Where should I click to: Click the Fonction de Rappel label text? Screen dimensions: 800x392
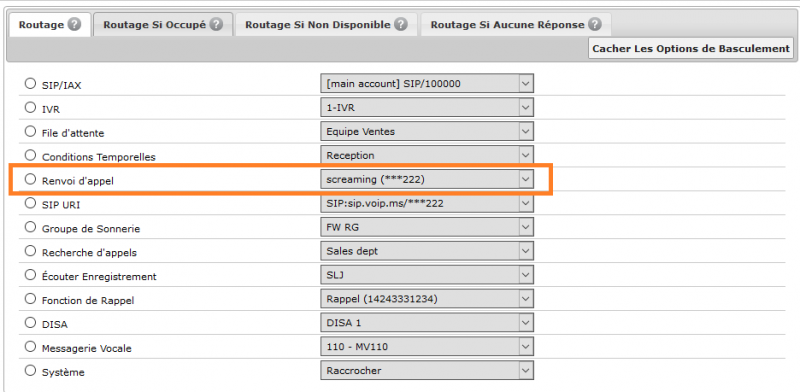point(88,301)
